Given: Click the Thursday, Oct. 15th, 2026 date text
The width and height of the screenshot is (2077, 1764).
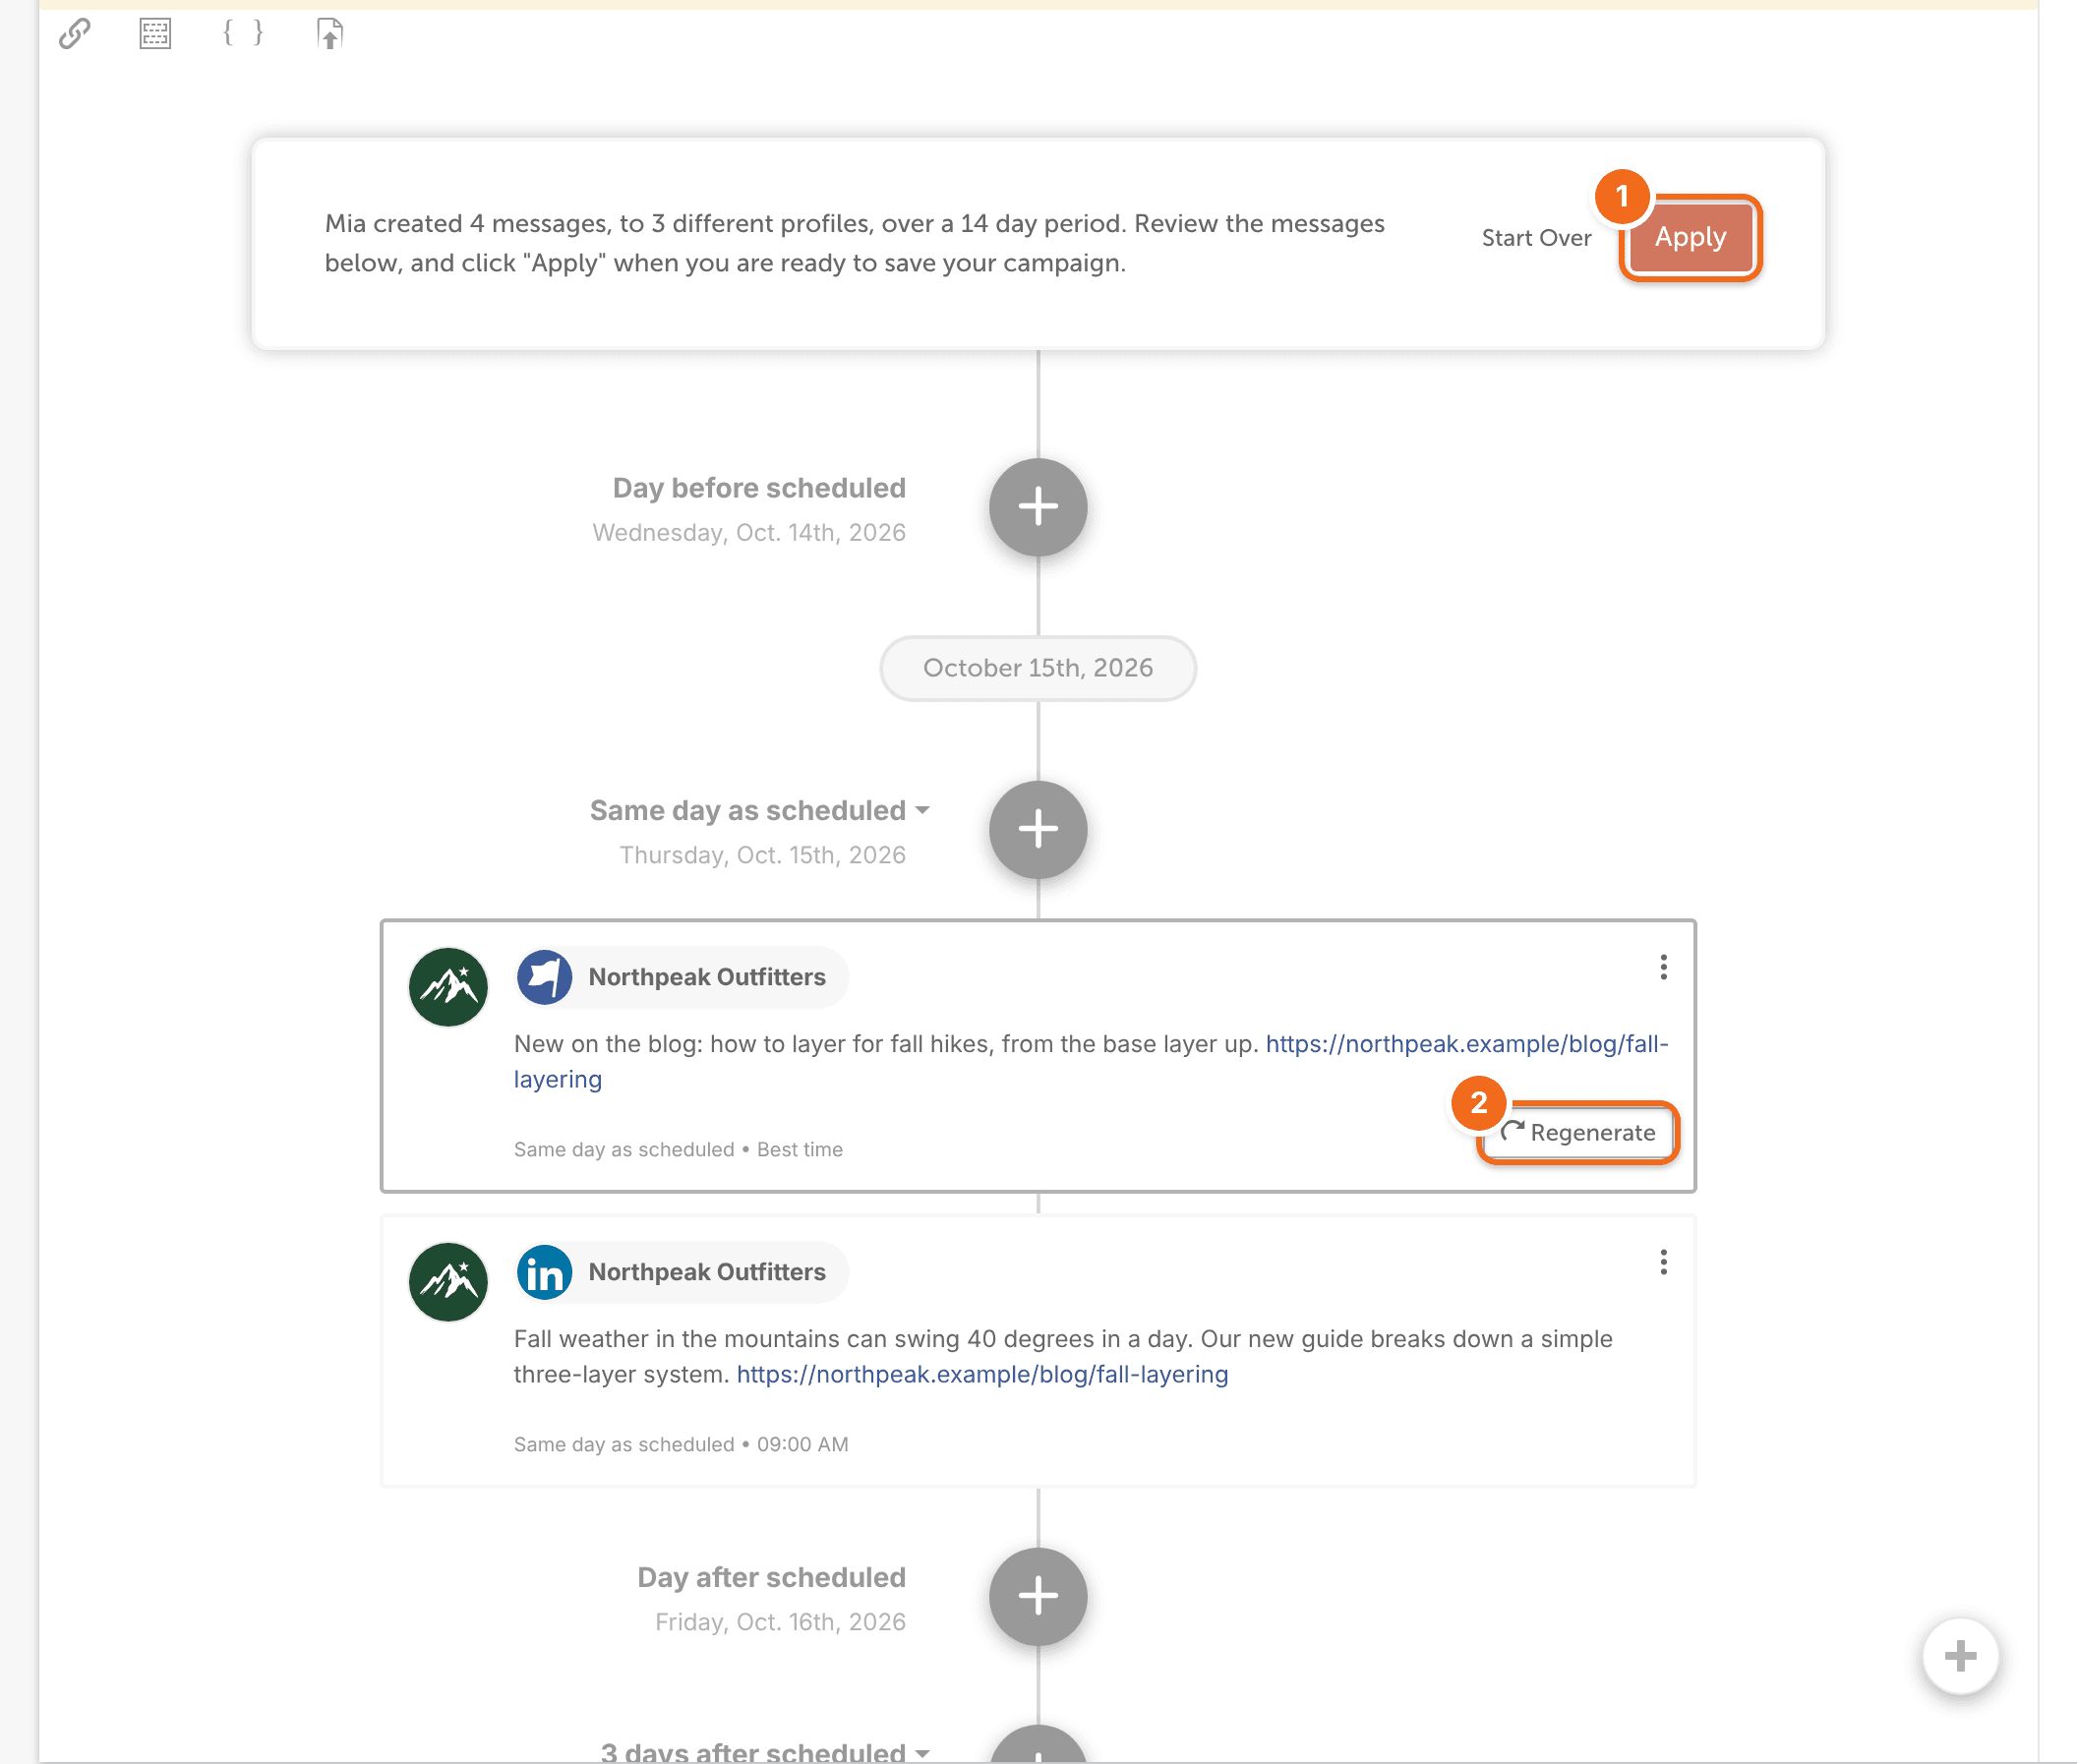Looking at the screenshot, I should tap(762, 855).
